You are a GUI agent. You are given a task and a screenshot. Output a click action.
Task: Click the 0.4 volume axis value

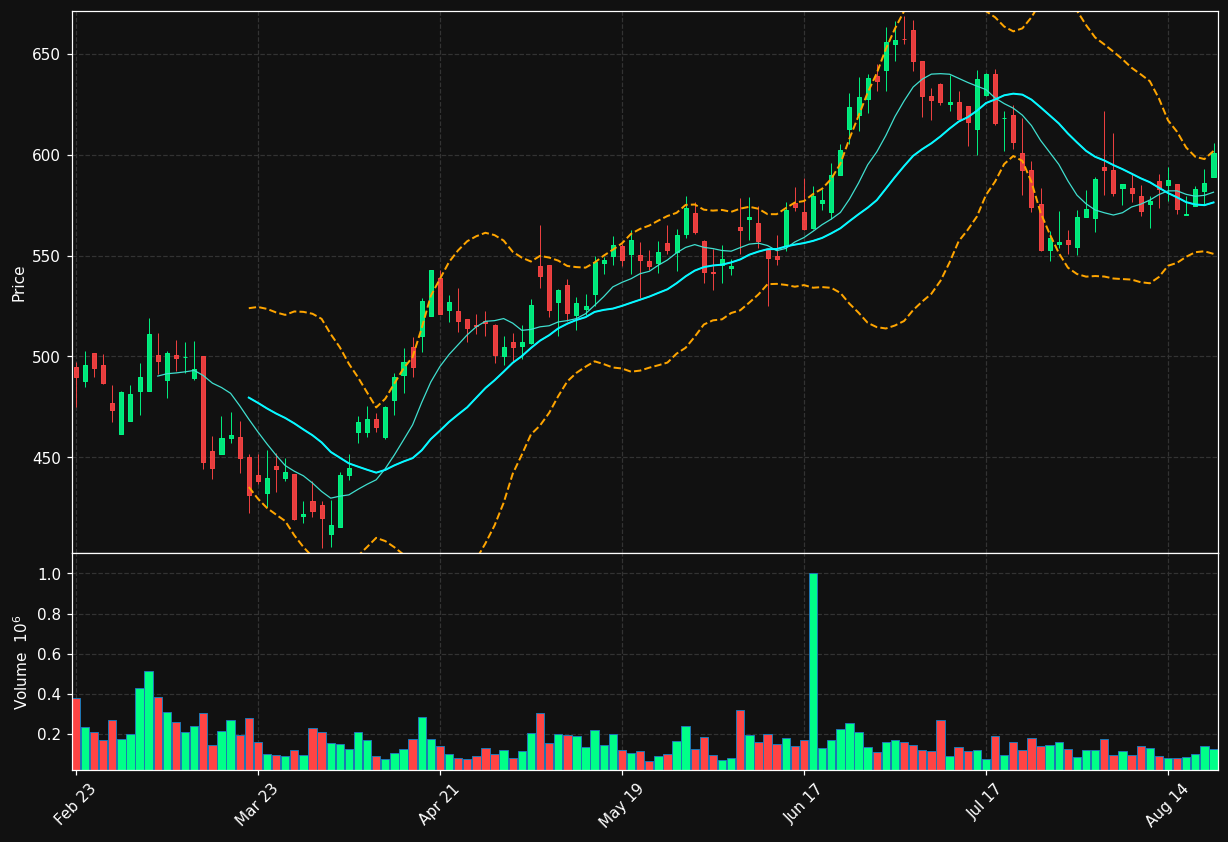[x=50, y=694]
